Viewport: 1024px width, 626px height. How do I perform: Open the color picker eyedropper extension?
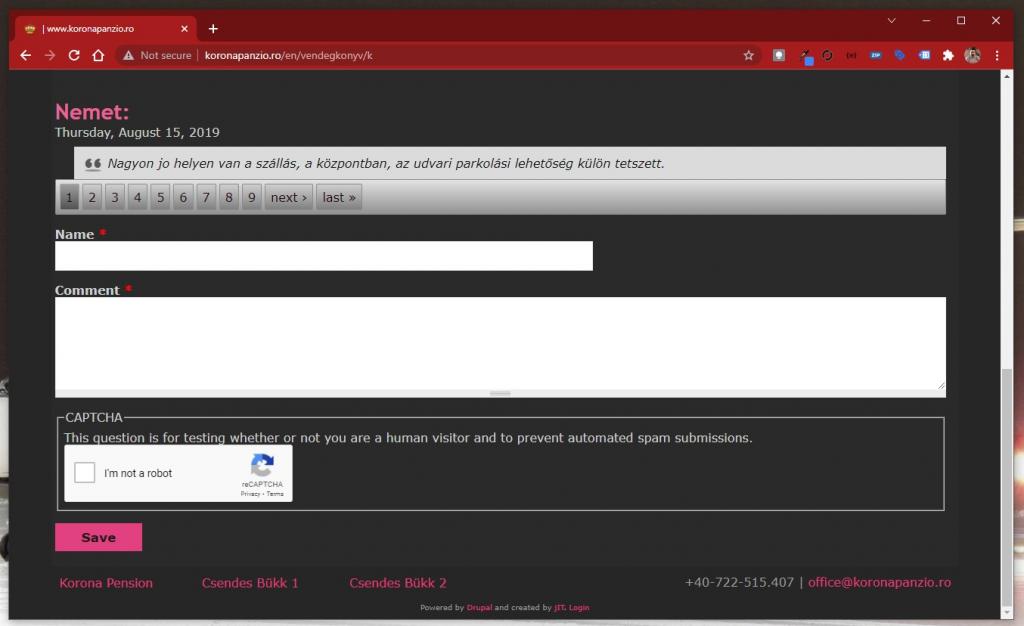[x=805, y=56]
